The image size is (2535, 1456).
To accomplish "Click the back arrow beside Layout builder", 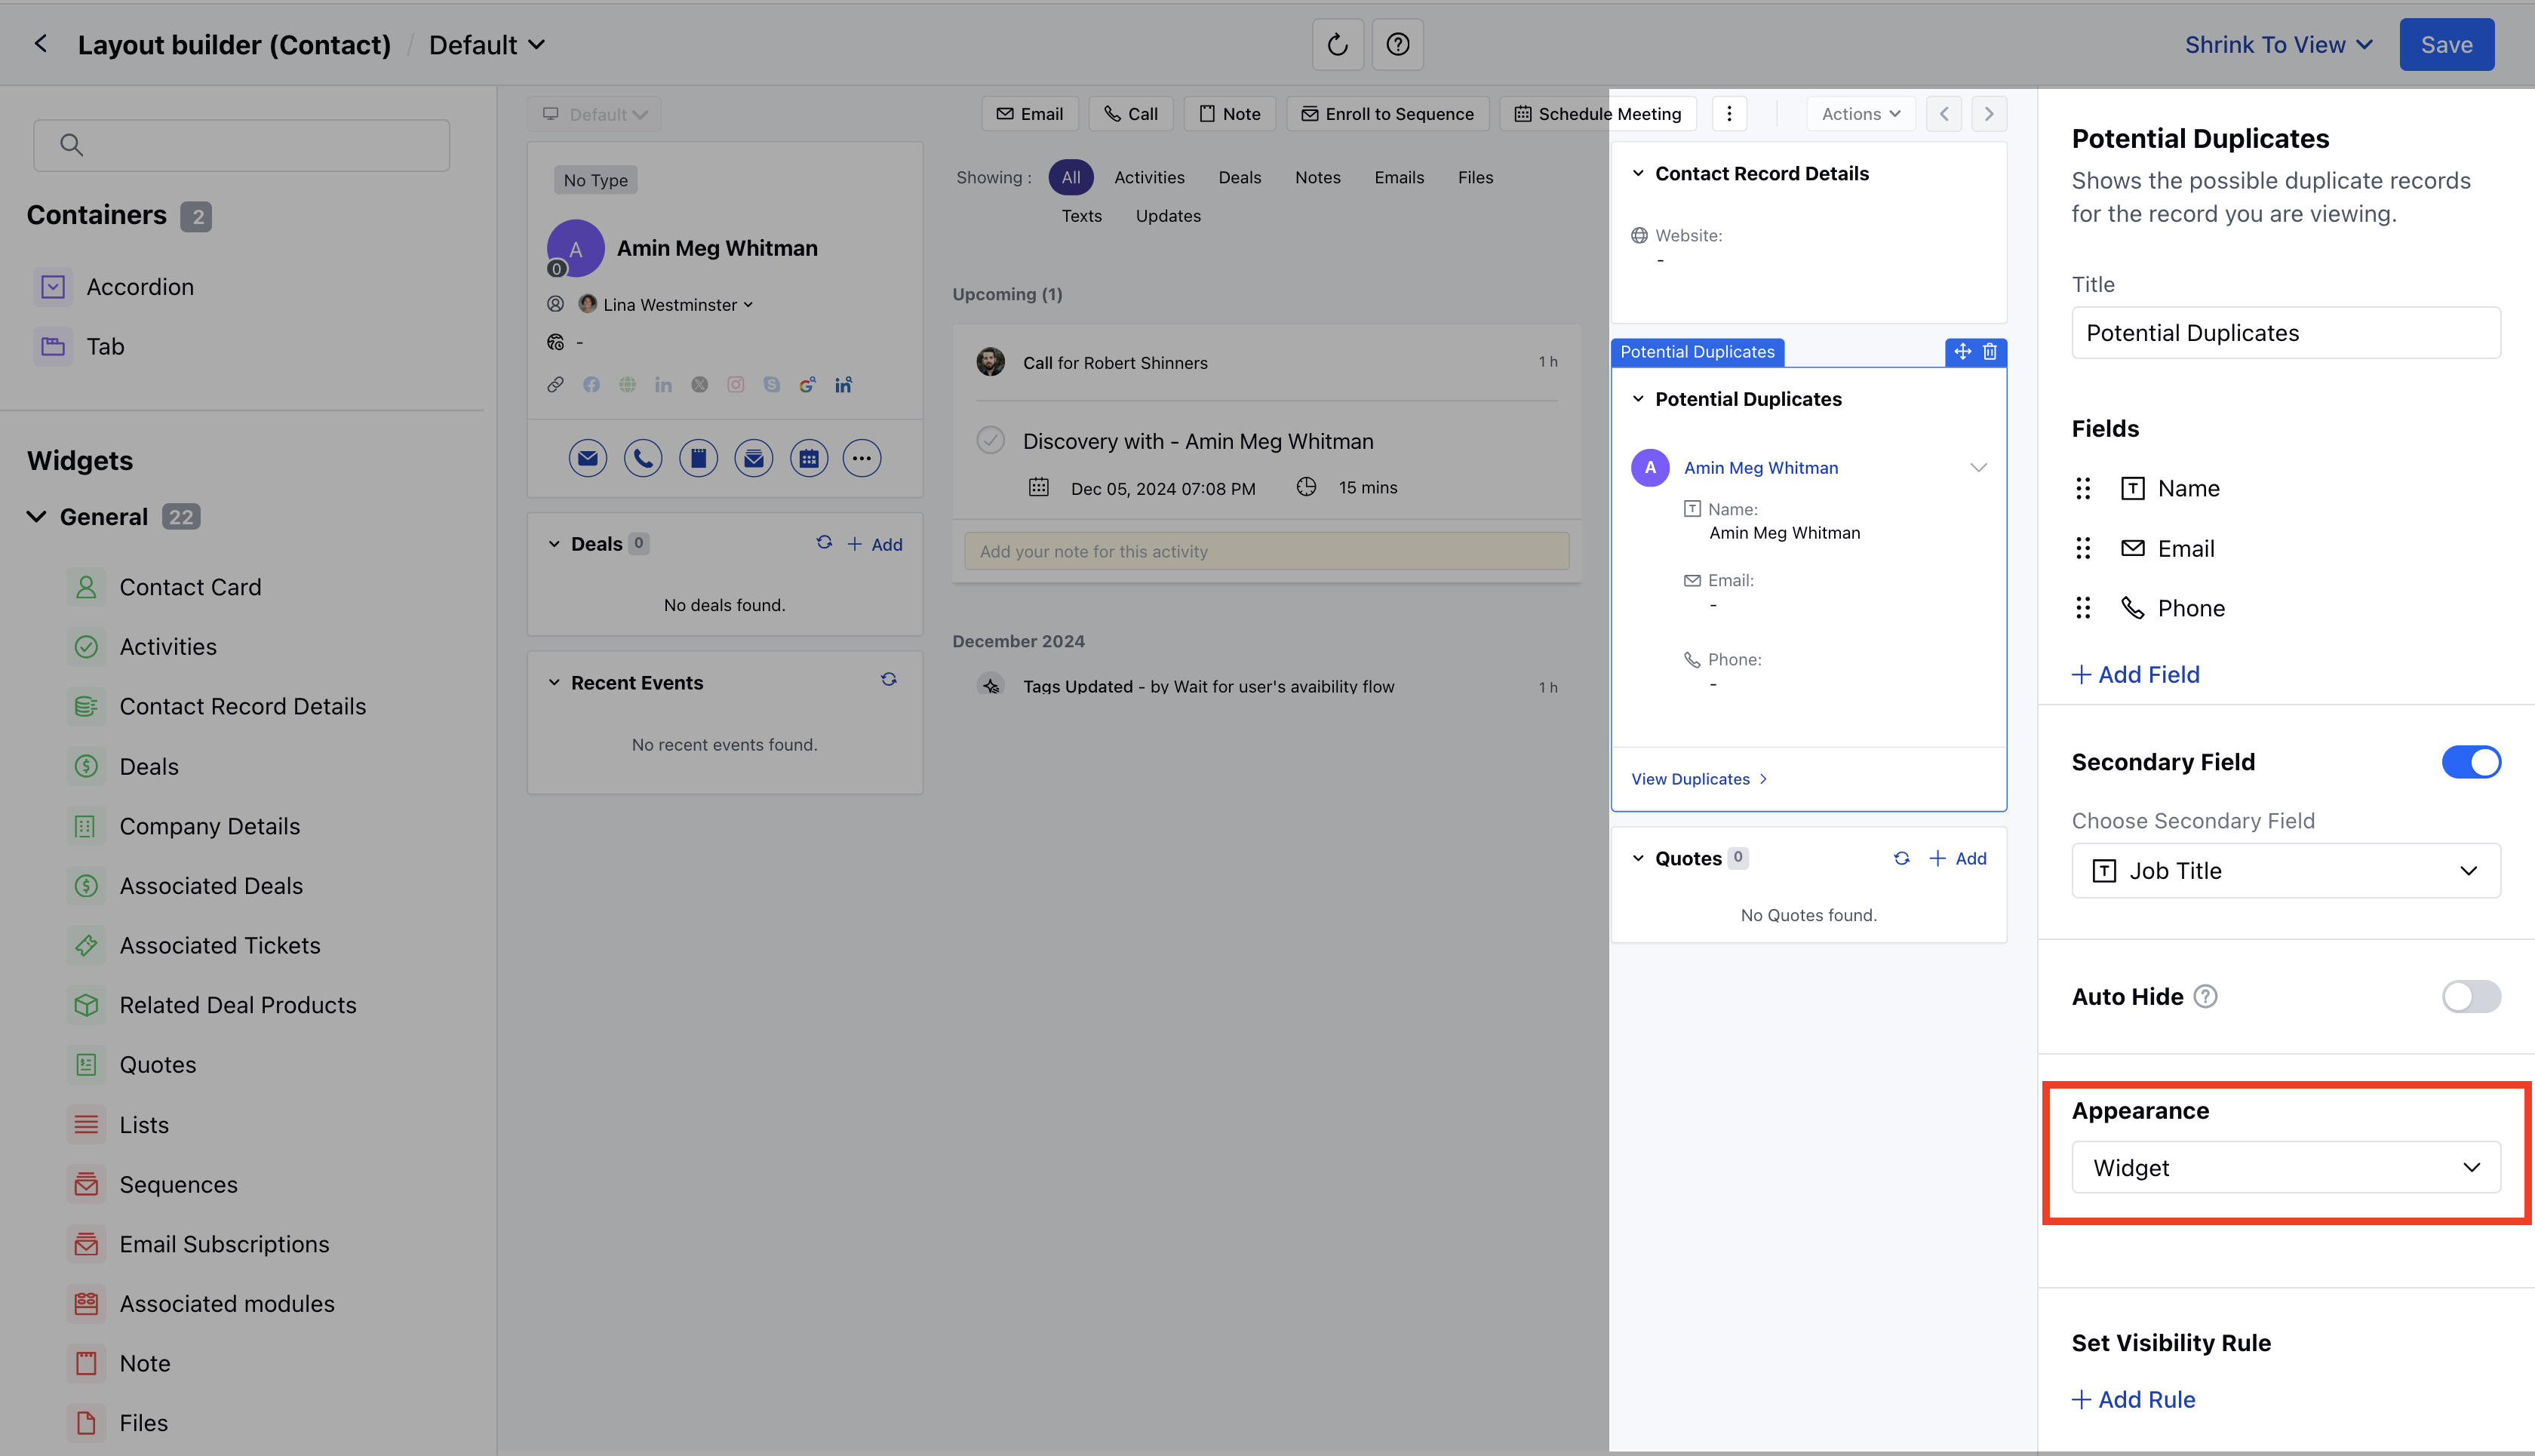I will 41,44.
